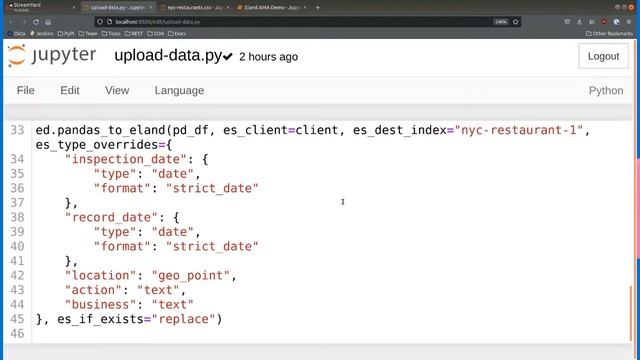Open the downloads icon in toolbar

(579, 22)
